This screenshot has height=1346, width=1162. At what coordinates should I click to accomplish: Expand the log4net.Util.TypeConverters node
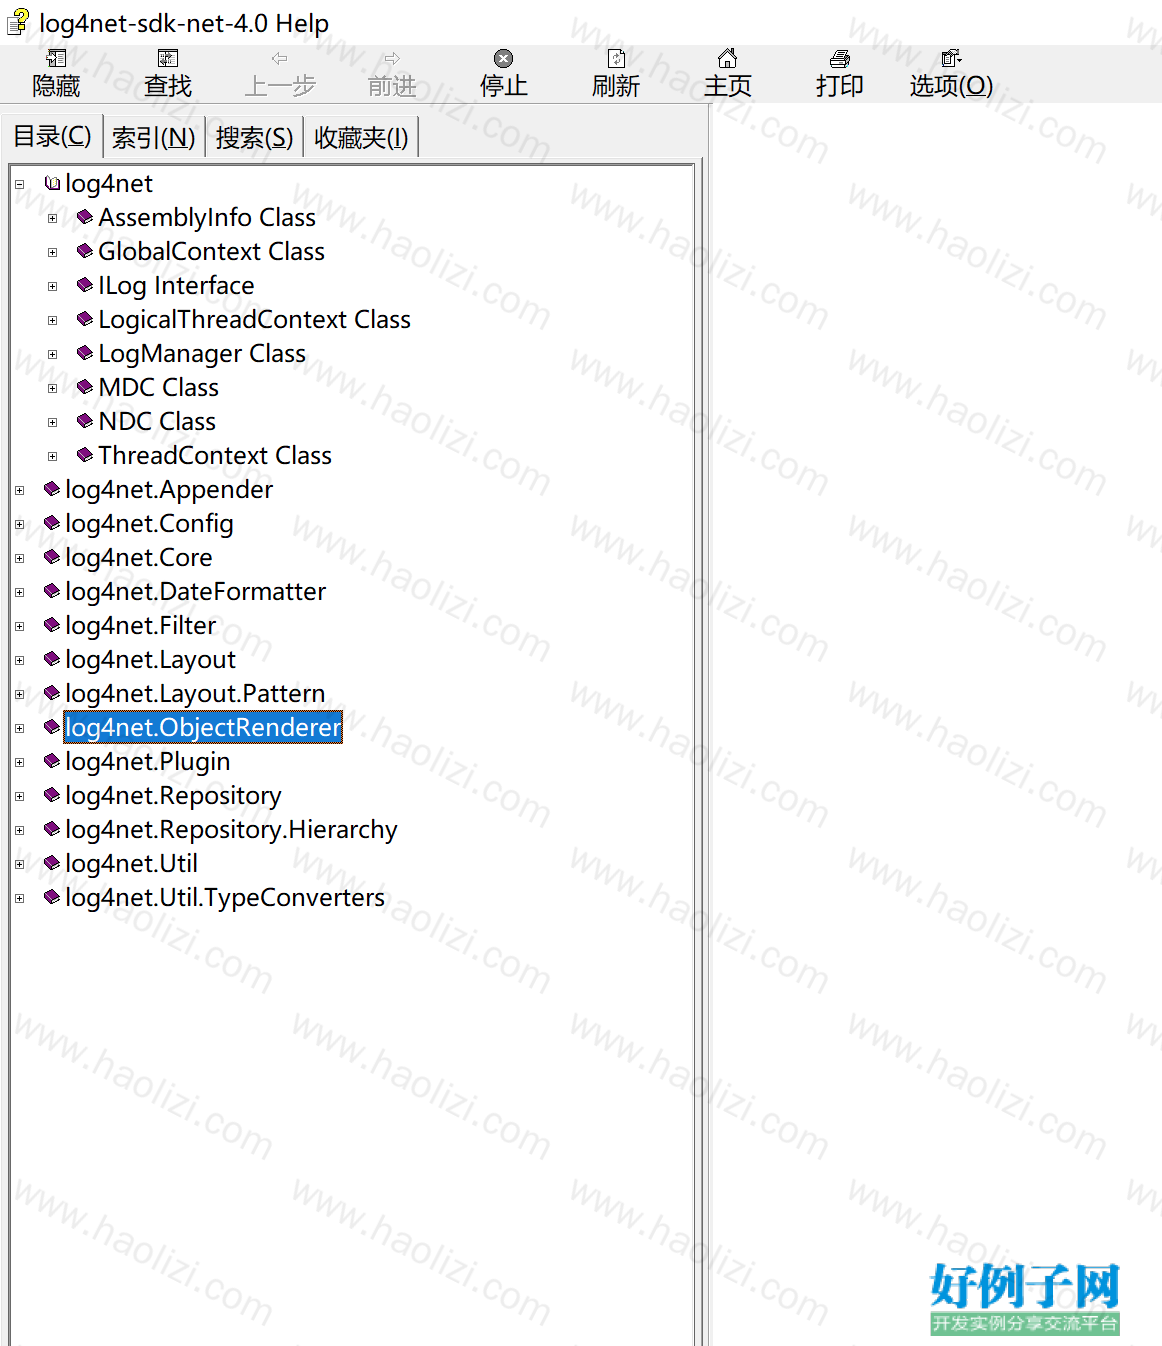point(19,898)
